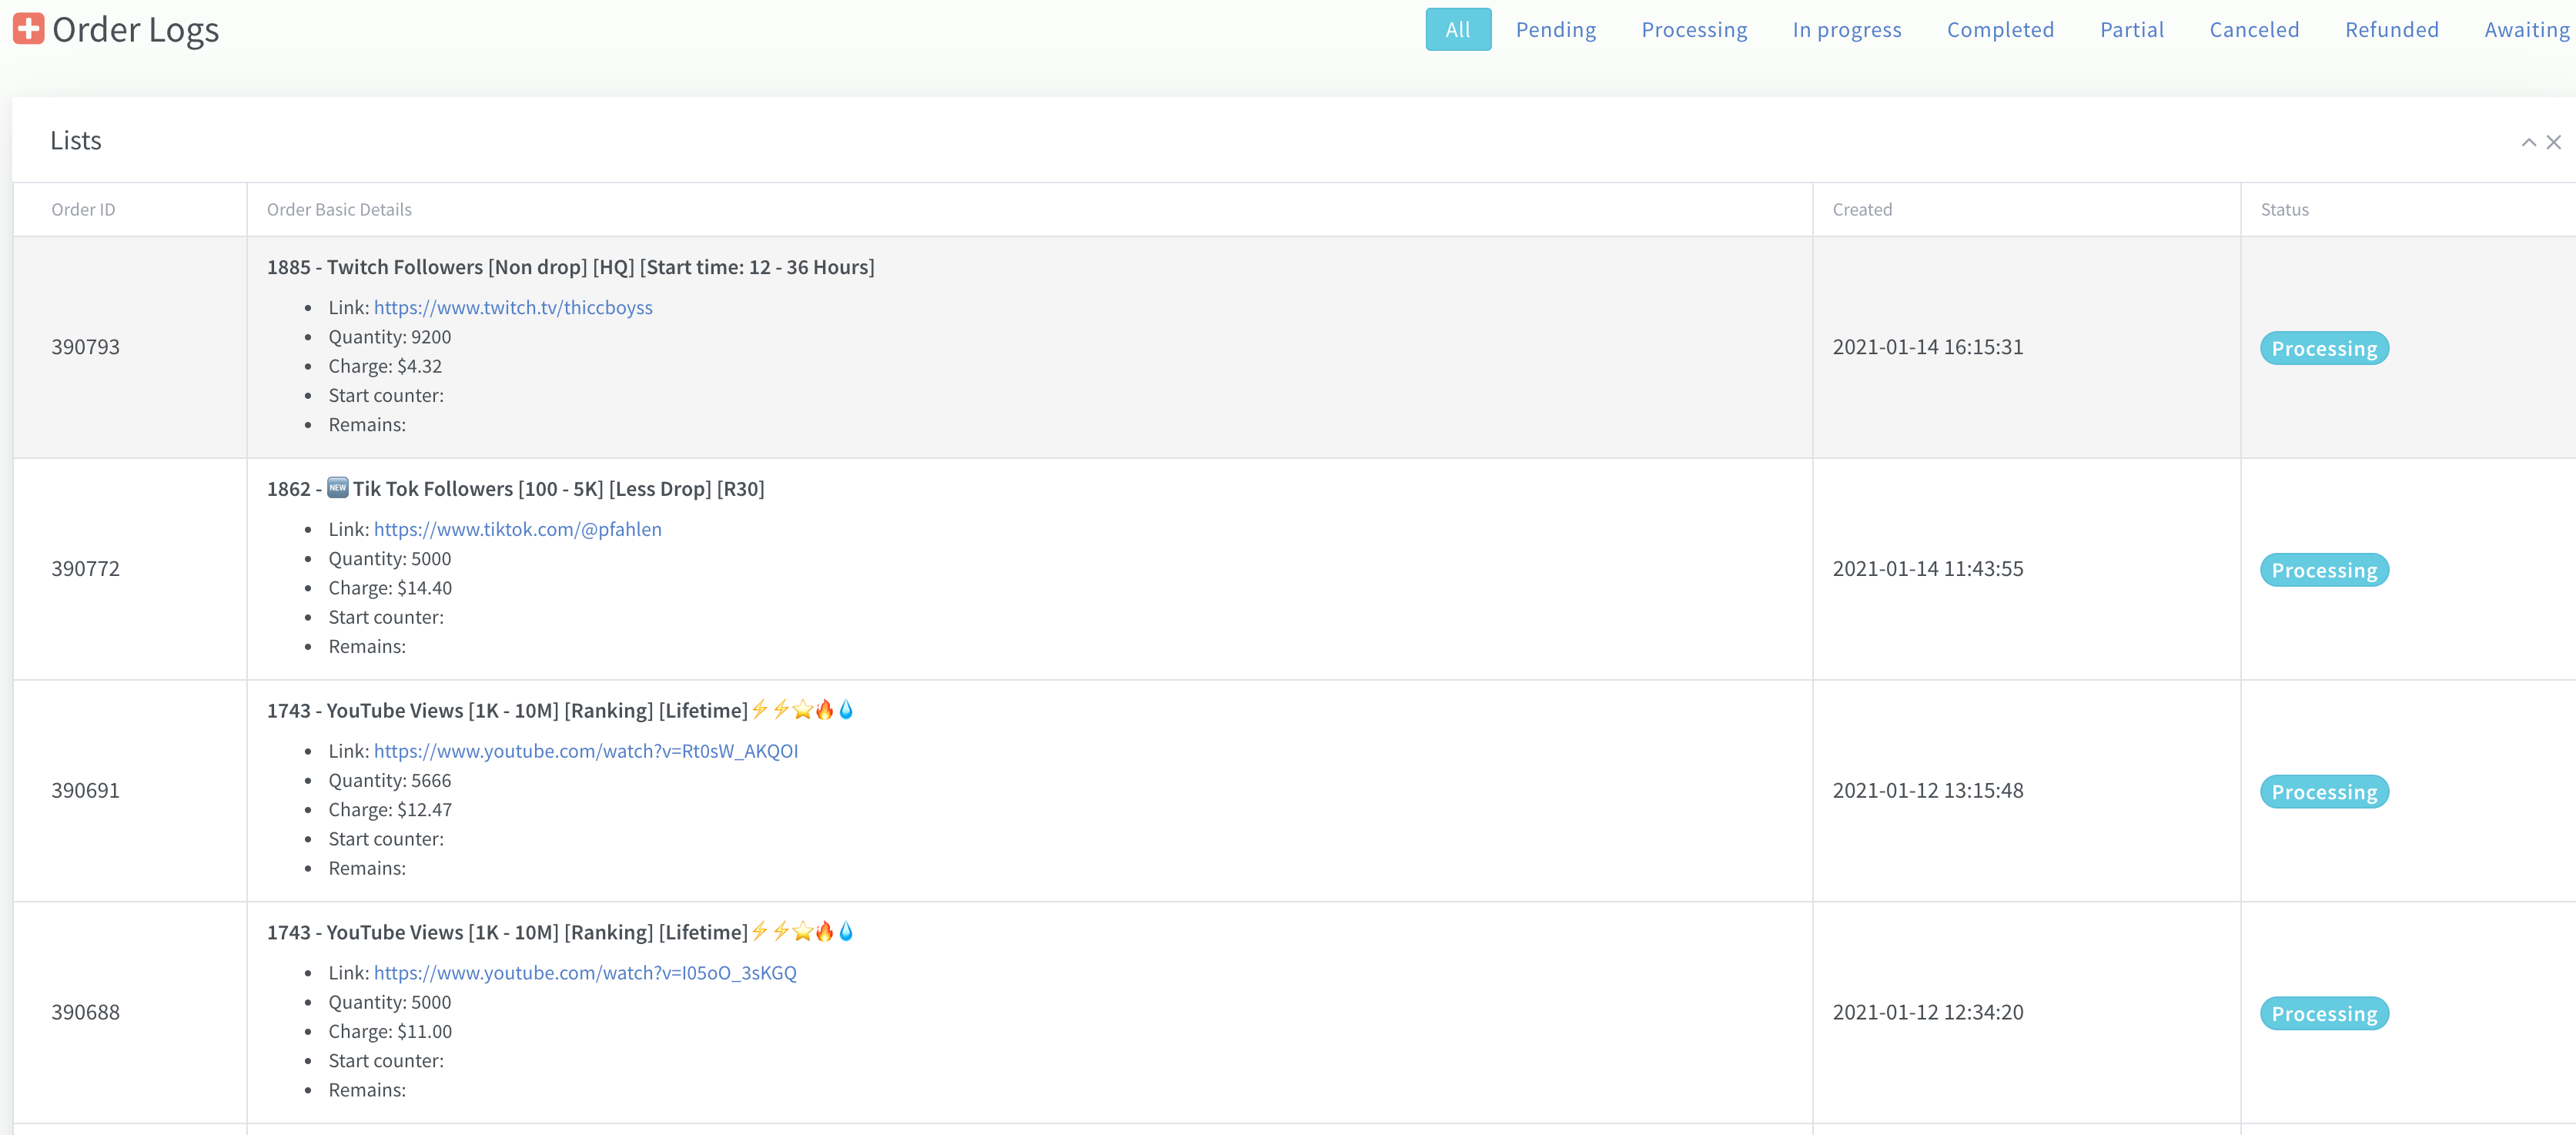The height and width of the screenshot is (1135, 2576).
Task: Click Quantity: 9200 text
Action: [389, 337]
